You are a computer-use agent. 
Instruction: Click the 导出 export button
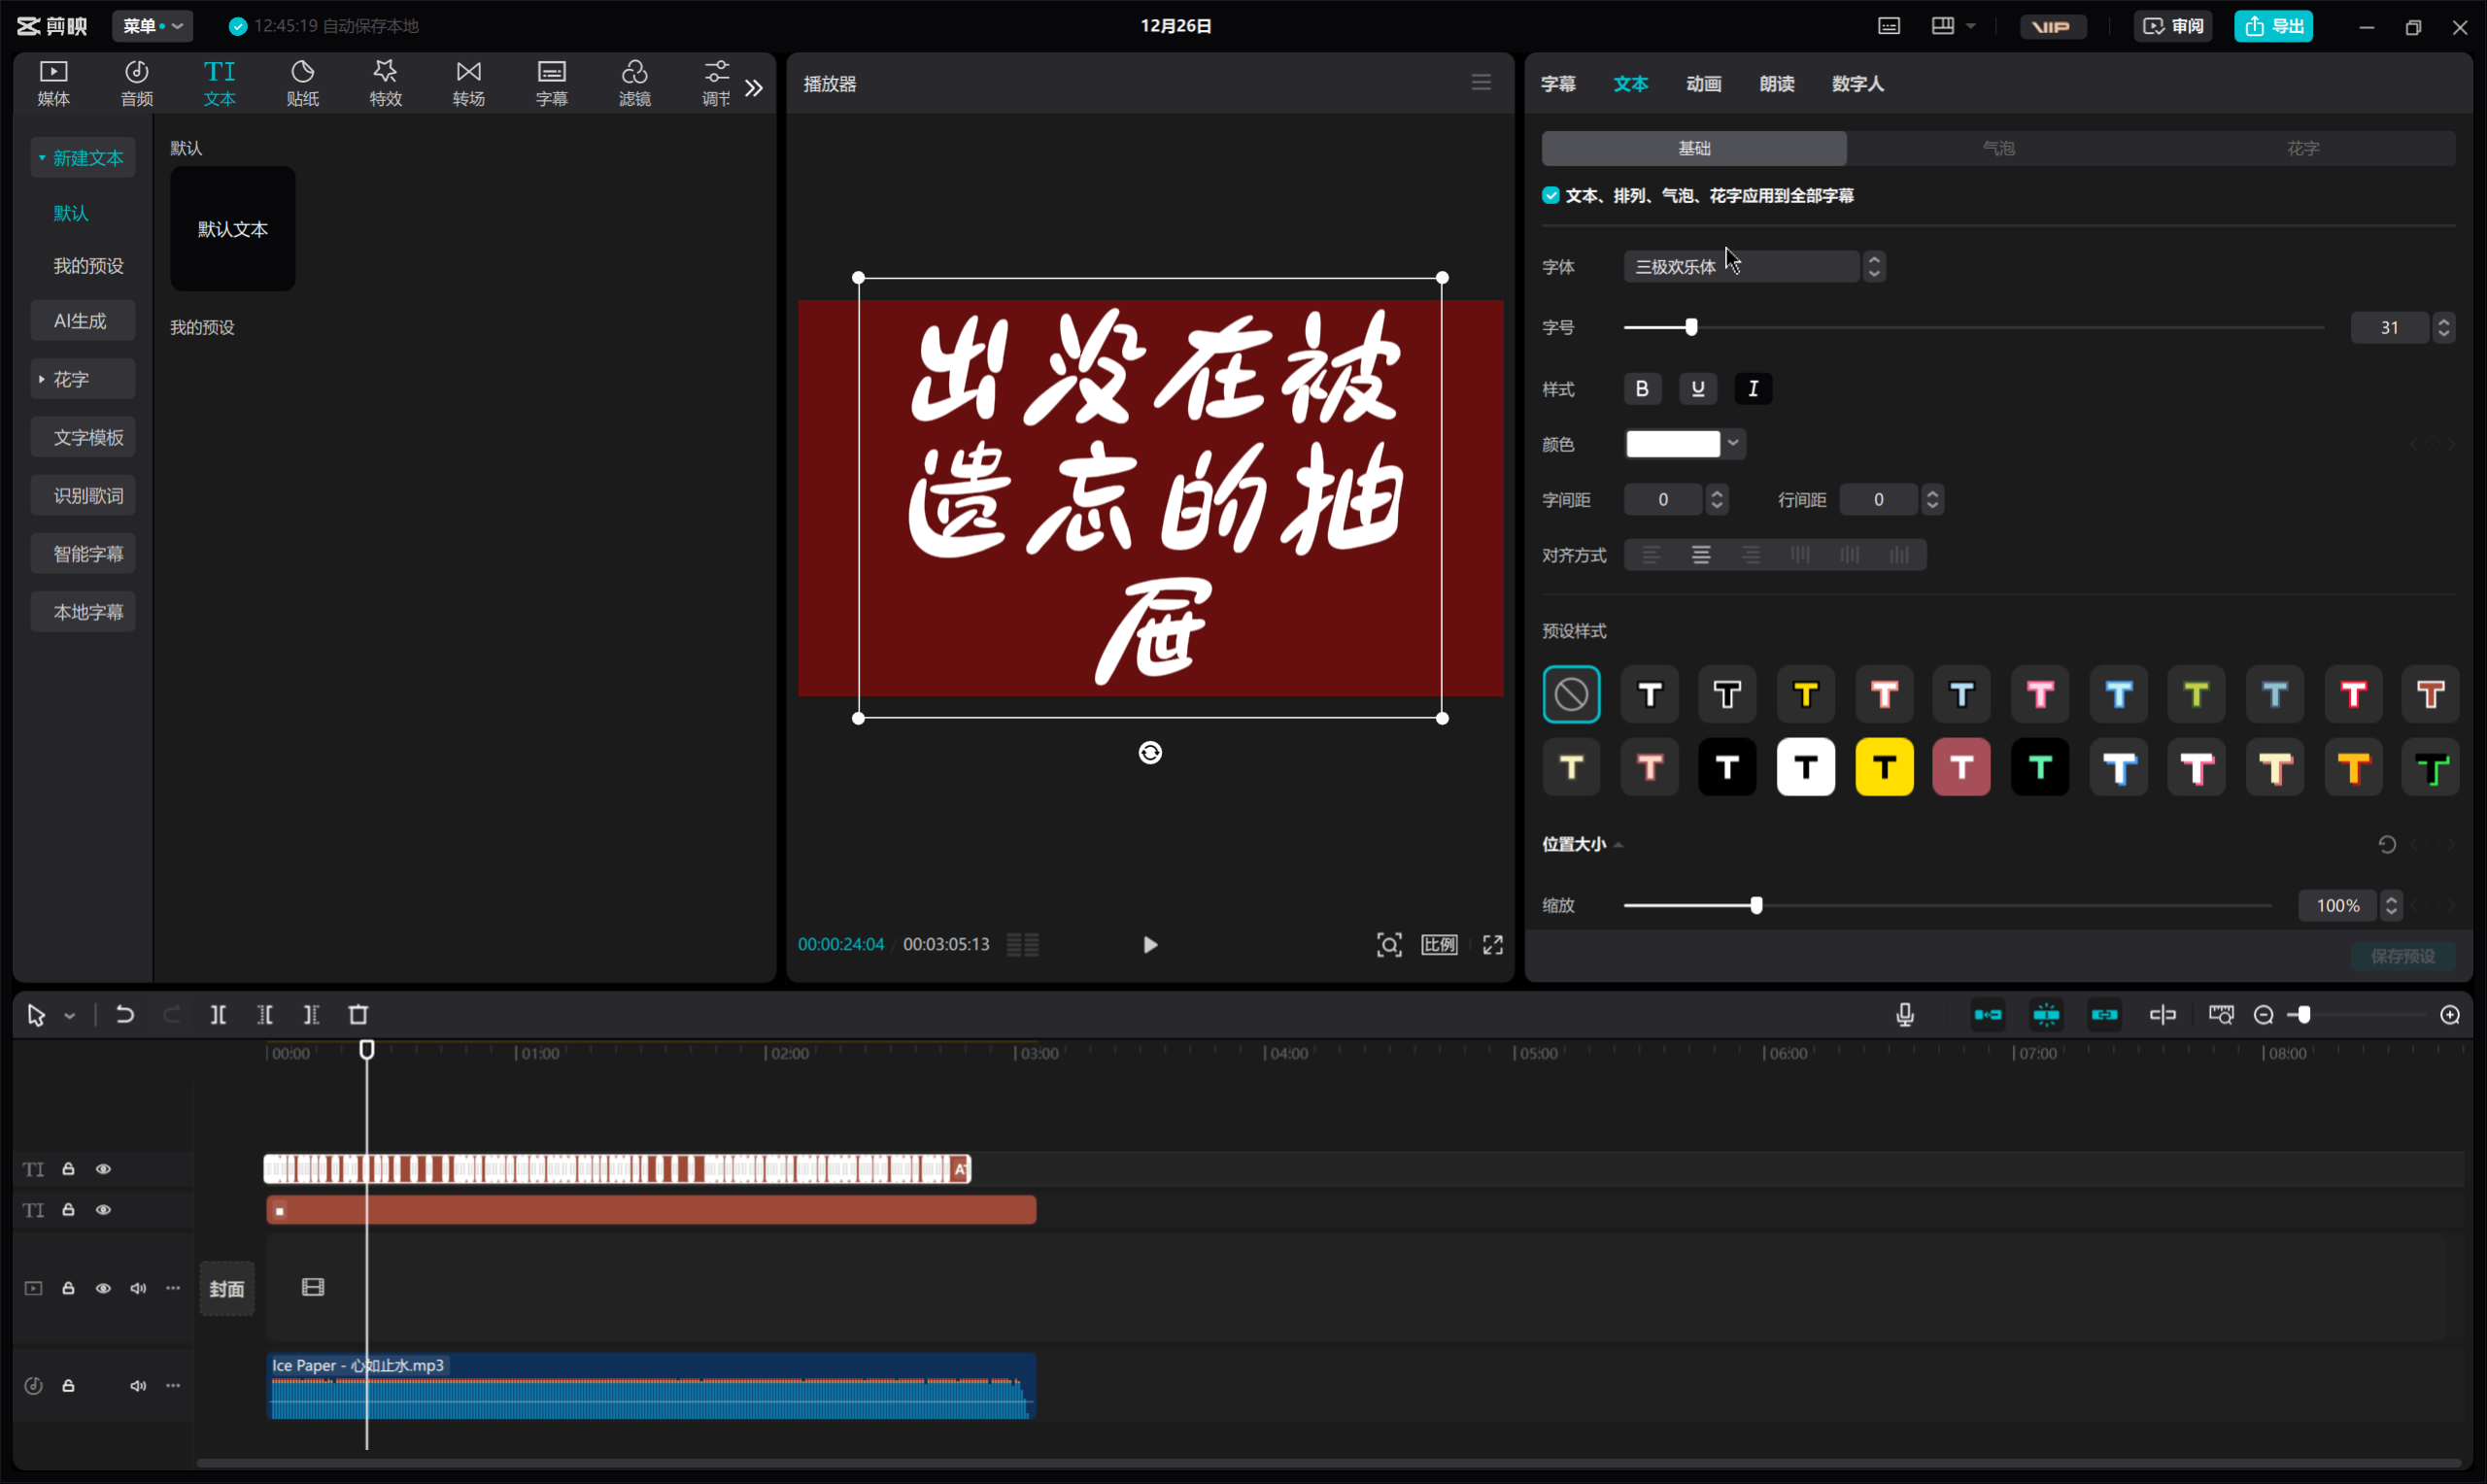coord(2273,26)
